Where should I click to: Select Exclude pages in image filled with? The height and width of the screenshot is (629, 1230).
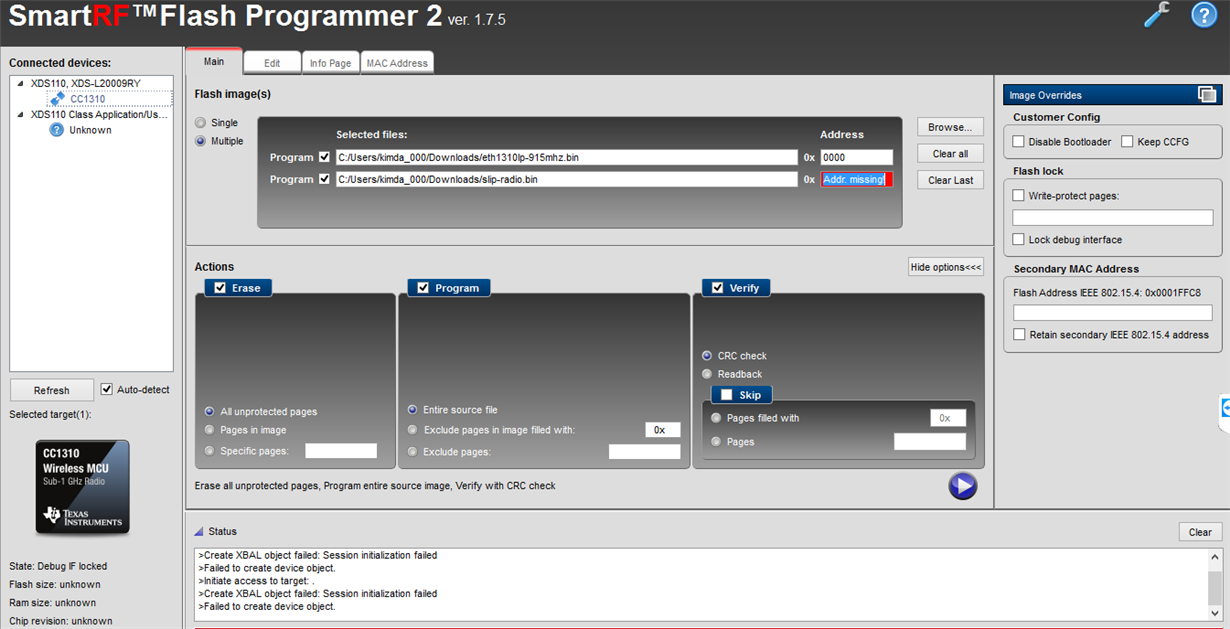point(413,429)
